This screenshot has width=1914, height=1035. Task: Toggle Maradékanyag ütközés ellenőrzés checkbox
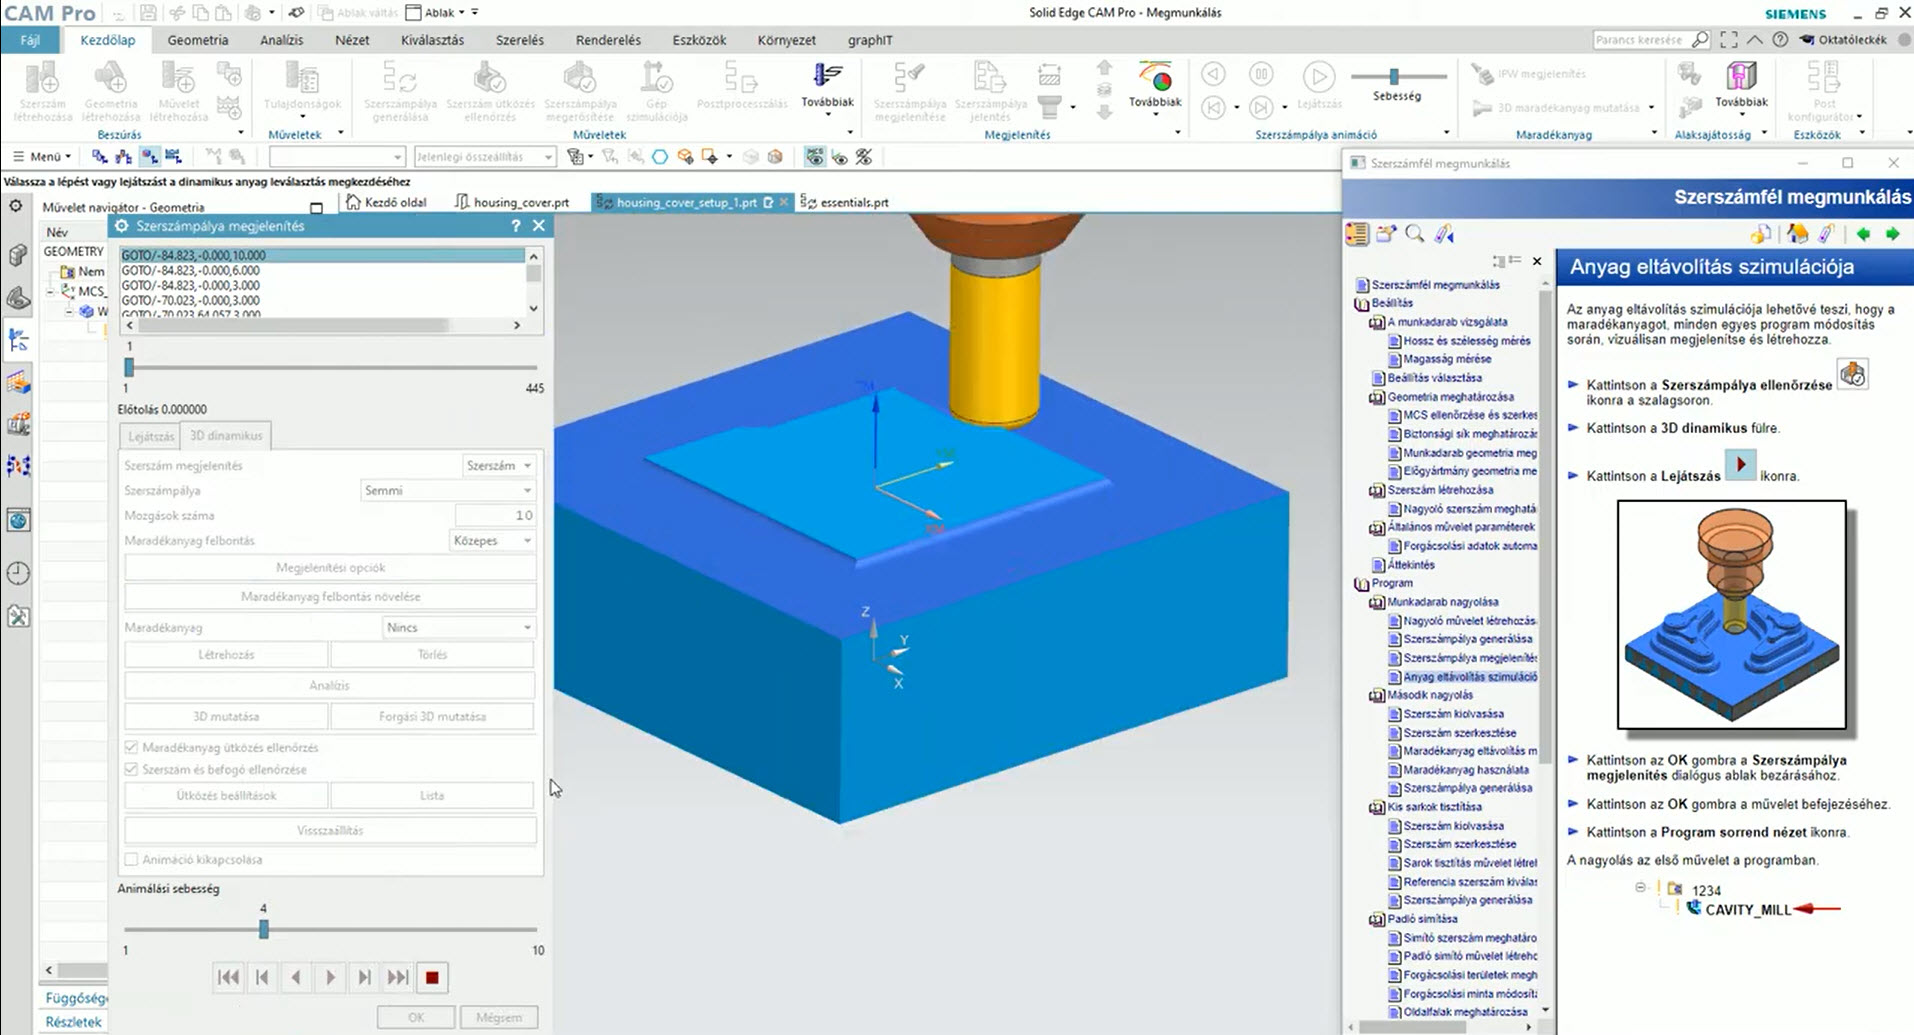tap(131, 747)
